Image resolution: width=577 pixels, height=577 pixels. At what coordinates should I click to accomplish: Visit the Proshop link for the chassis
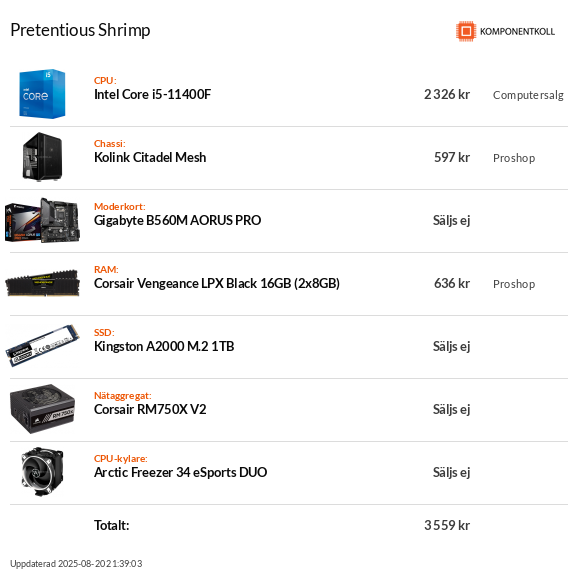point(514,158)
